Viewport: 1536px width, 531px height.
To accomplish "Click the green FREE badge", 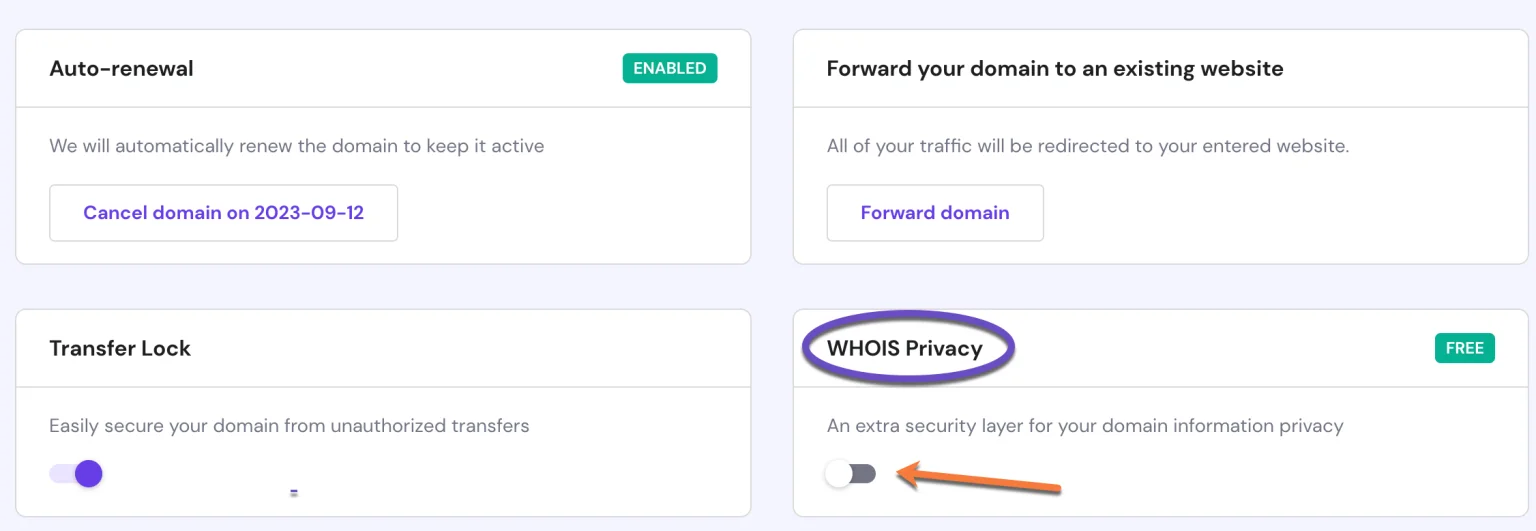I will [1464, 348].
